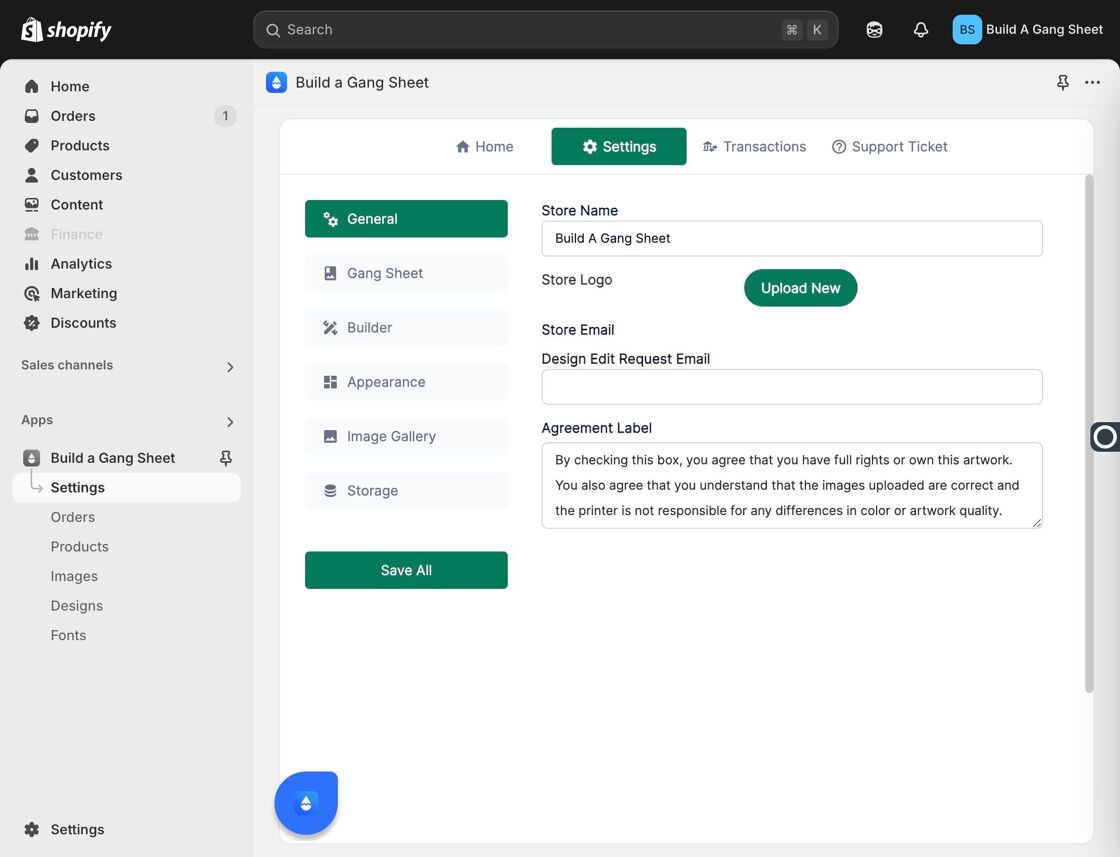
Task: Open Customers page
Action: click(x=86, y=175)
